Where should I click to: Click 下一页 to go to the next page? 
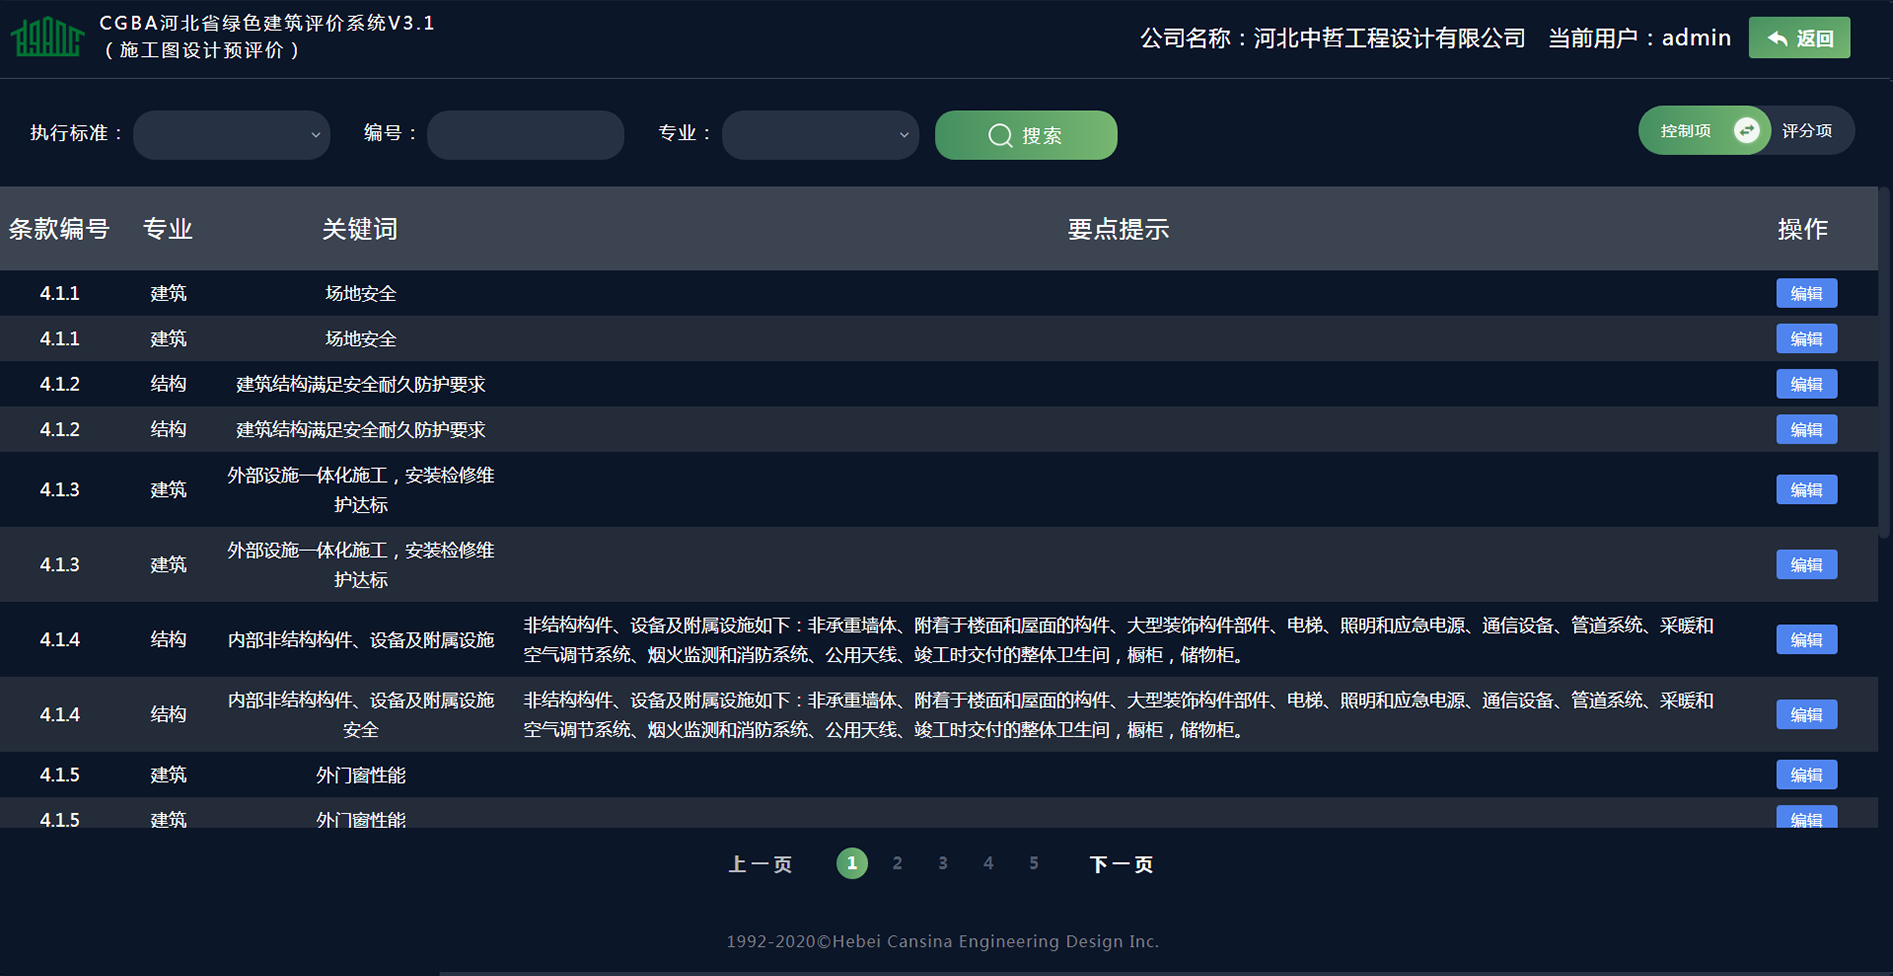pos(1120,864)
